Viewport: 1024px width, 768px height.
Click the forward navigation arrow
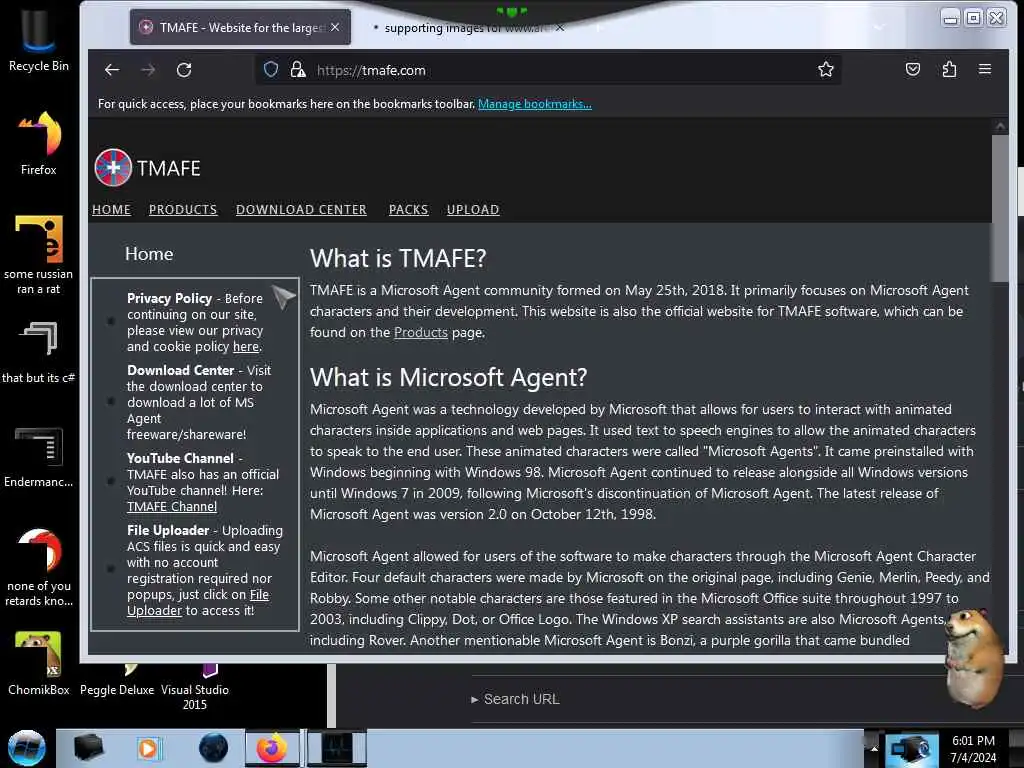click(x=148, y=70)
